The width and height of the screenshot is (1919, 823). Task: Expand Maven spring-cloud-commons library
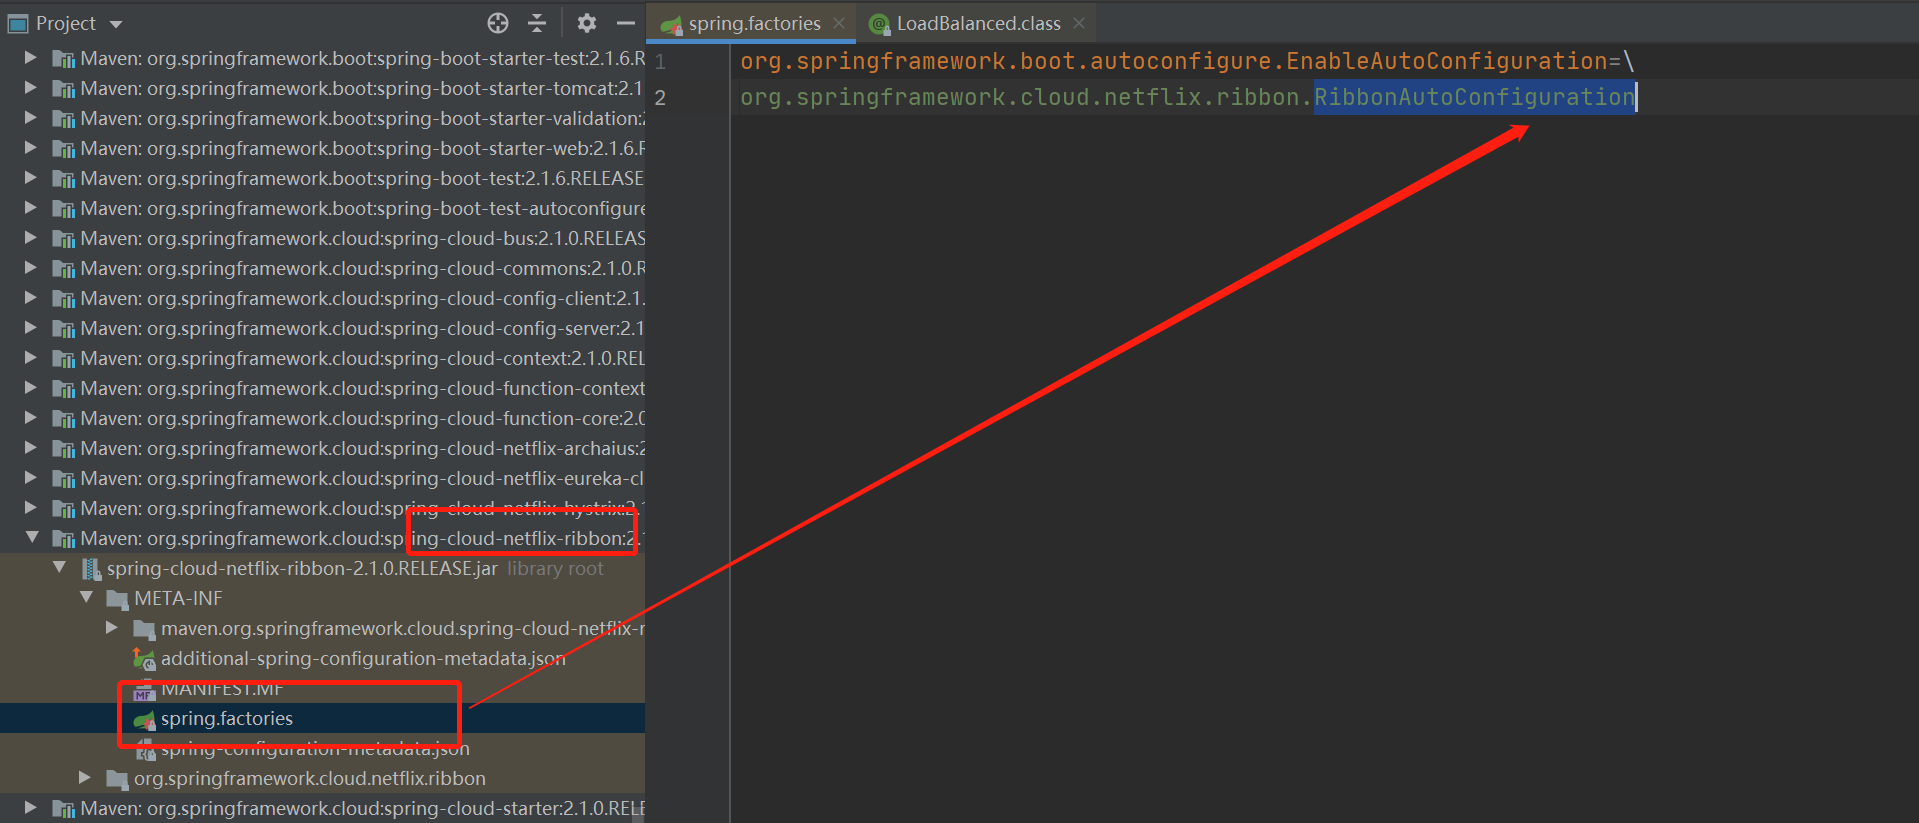pyautogui.click(x=31, y=268)
